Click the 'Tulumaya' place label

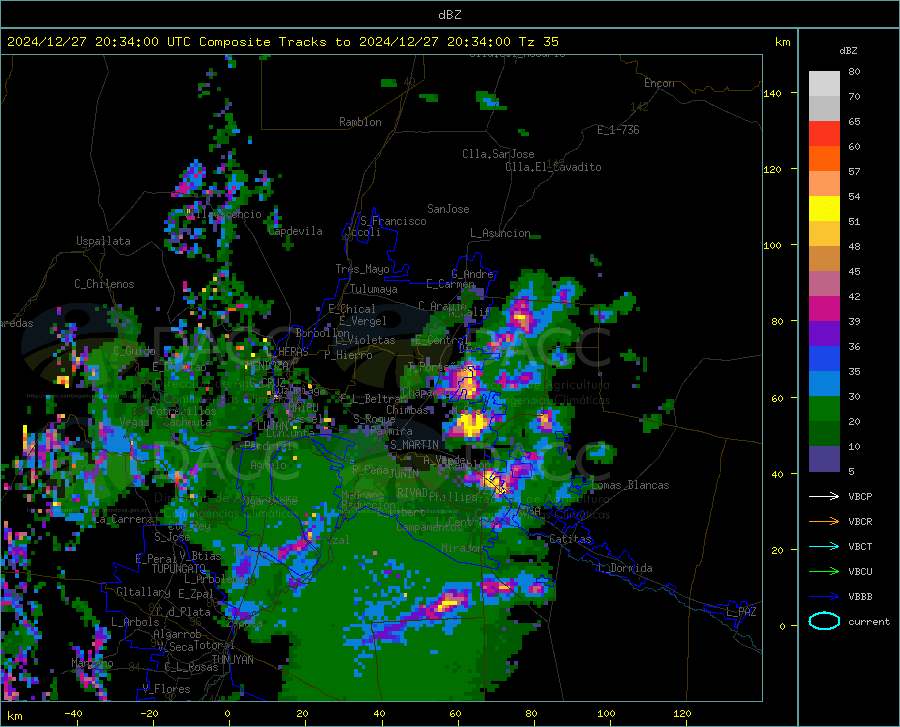(x=374, y=289)
